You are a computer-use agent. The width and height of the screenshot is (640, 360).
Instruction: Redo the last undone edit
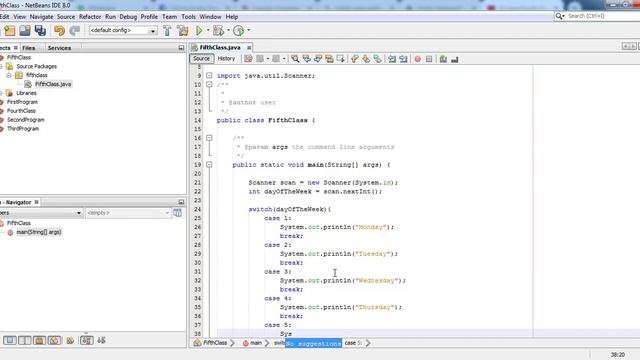pos(74,31)
